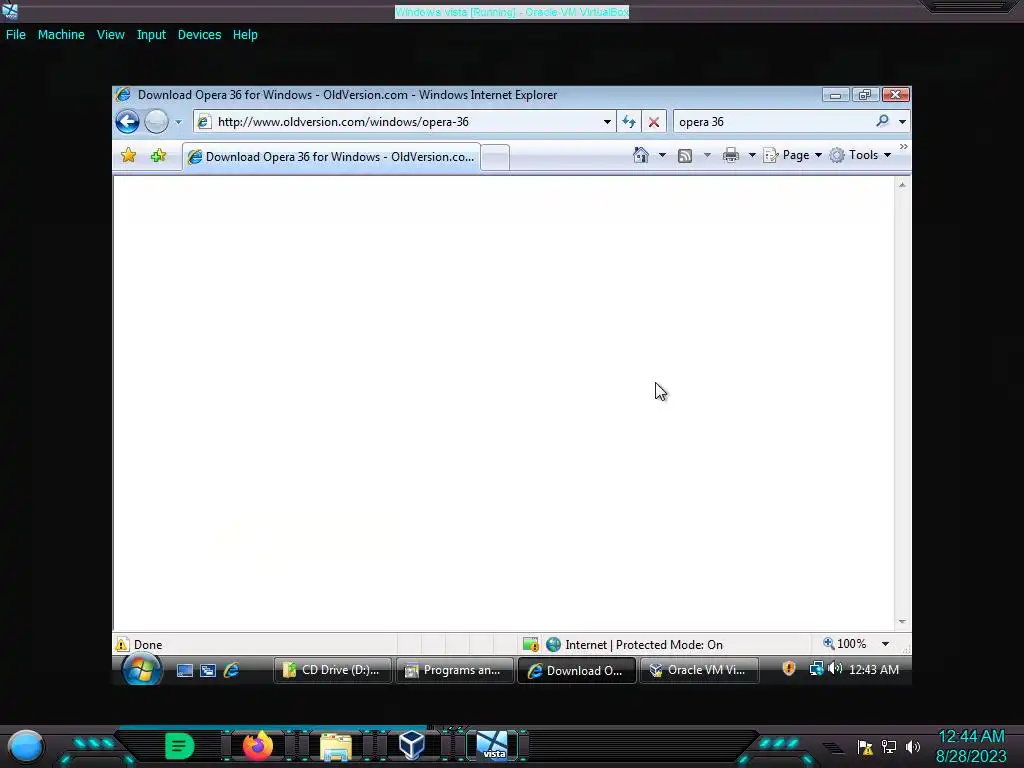Click the greyed Forward navigation button
The height and width of the screenshot is (768, 1024).
(x=156, y=121)
